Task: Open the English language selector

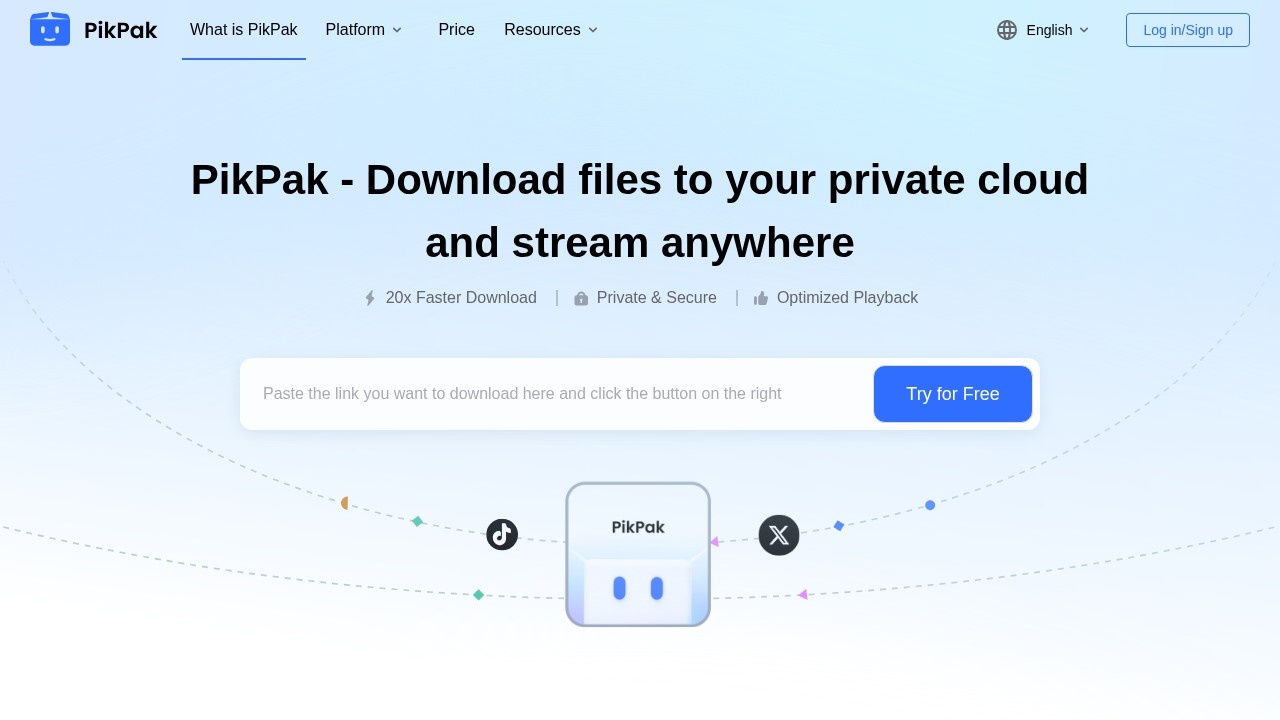Action: (x=1049, y=30)
